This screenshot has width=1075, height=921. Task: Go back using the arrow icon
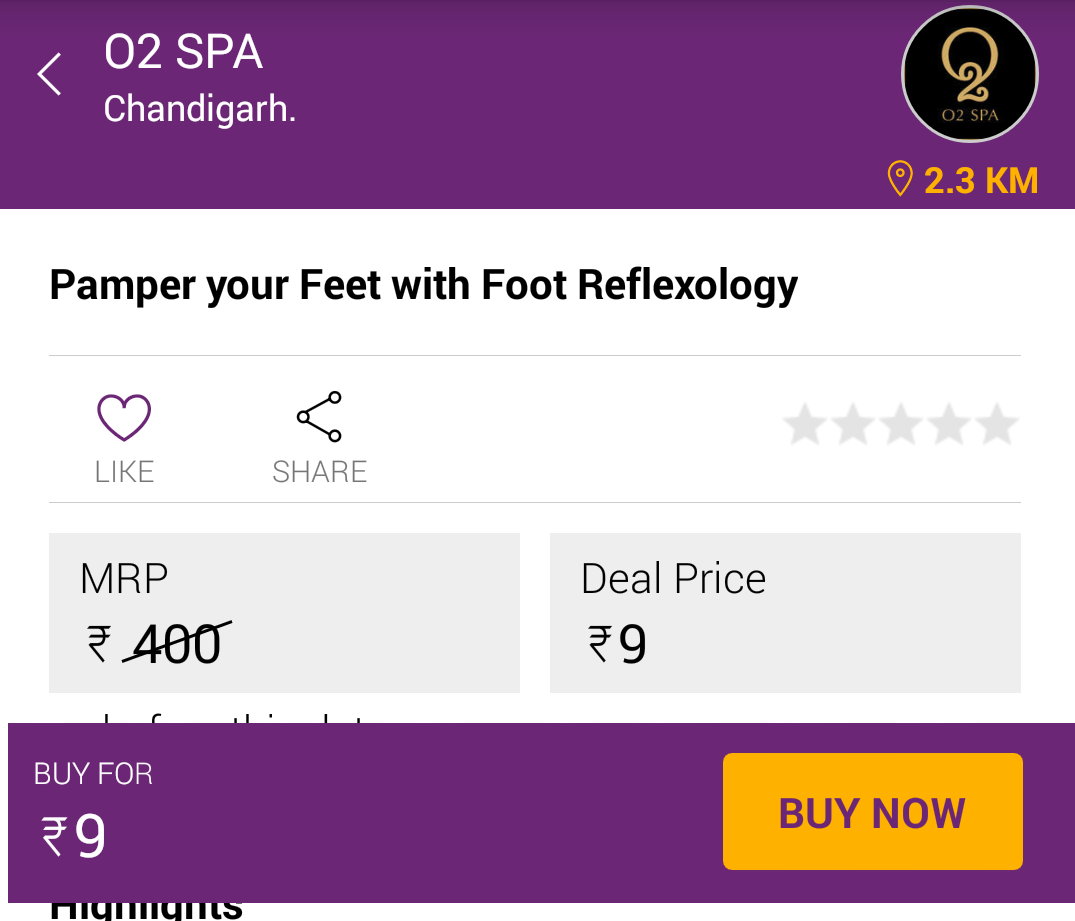pos(49,74)
